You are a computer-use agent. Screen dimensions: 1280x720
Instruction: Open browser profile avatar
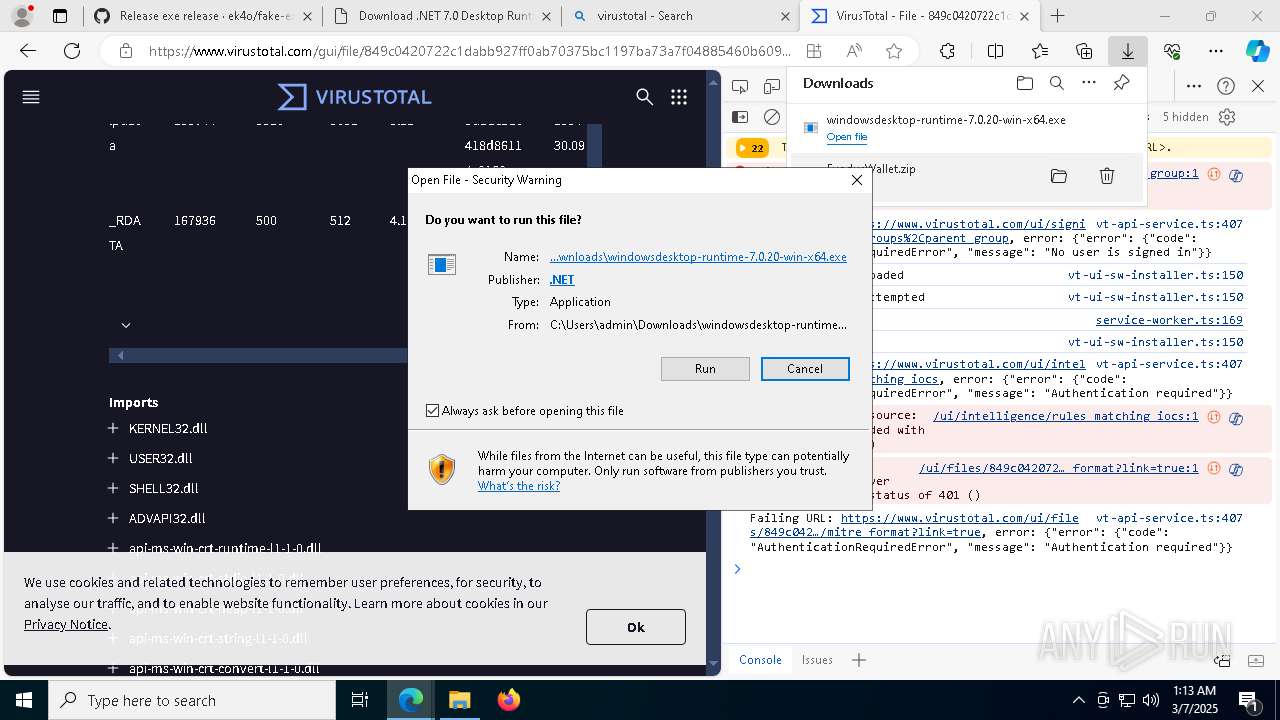tap(22, 16)
